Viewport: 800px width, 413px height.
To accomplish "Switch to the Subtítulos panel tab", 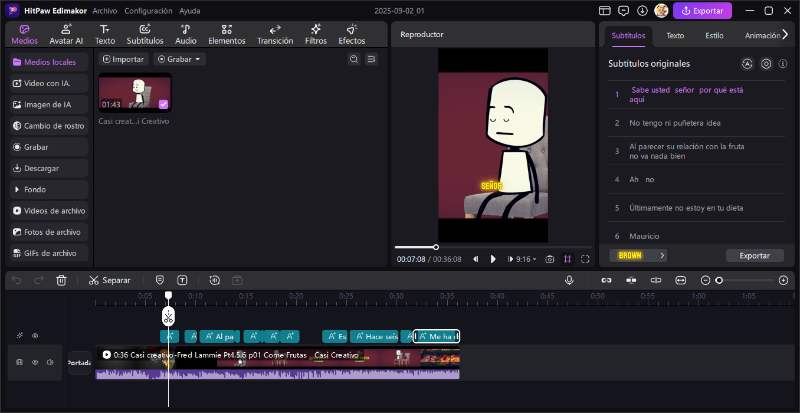I will (x=628, y=36).
